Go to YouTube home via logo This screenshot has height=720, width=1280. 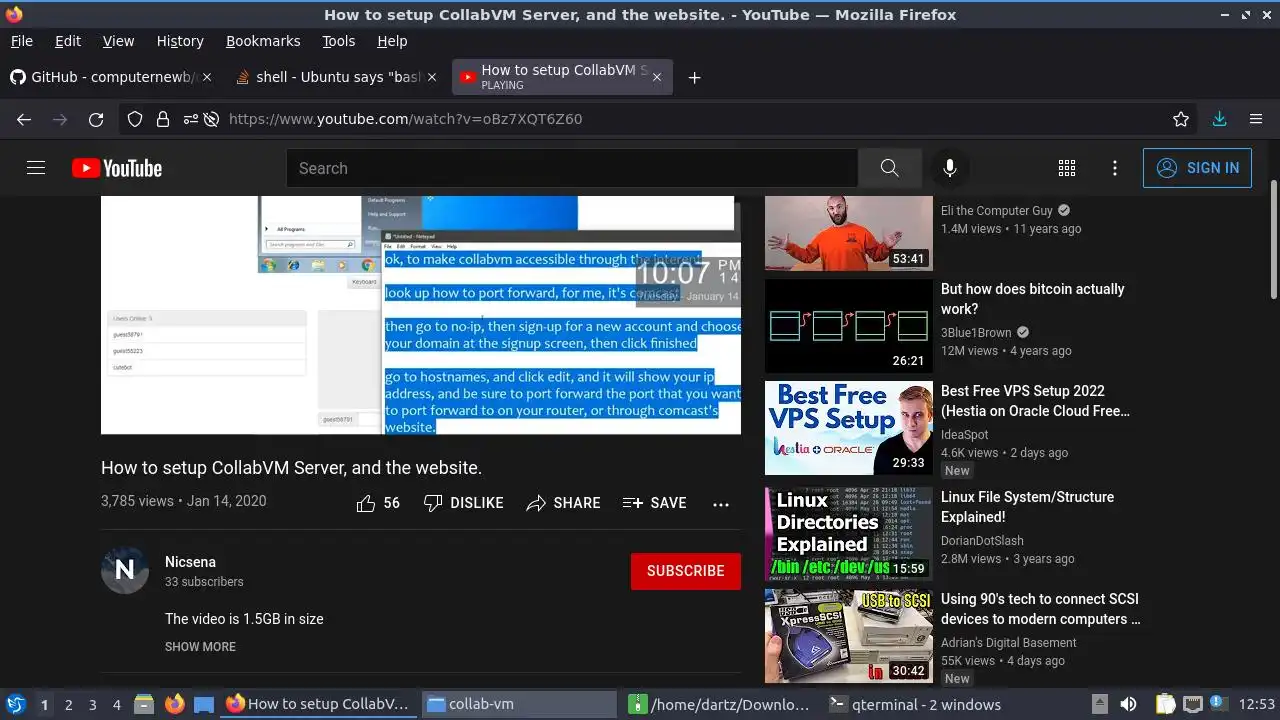point(117,168)
